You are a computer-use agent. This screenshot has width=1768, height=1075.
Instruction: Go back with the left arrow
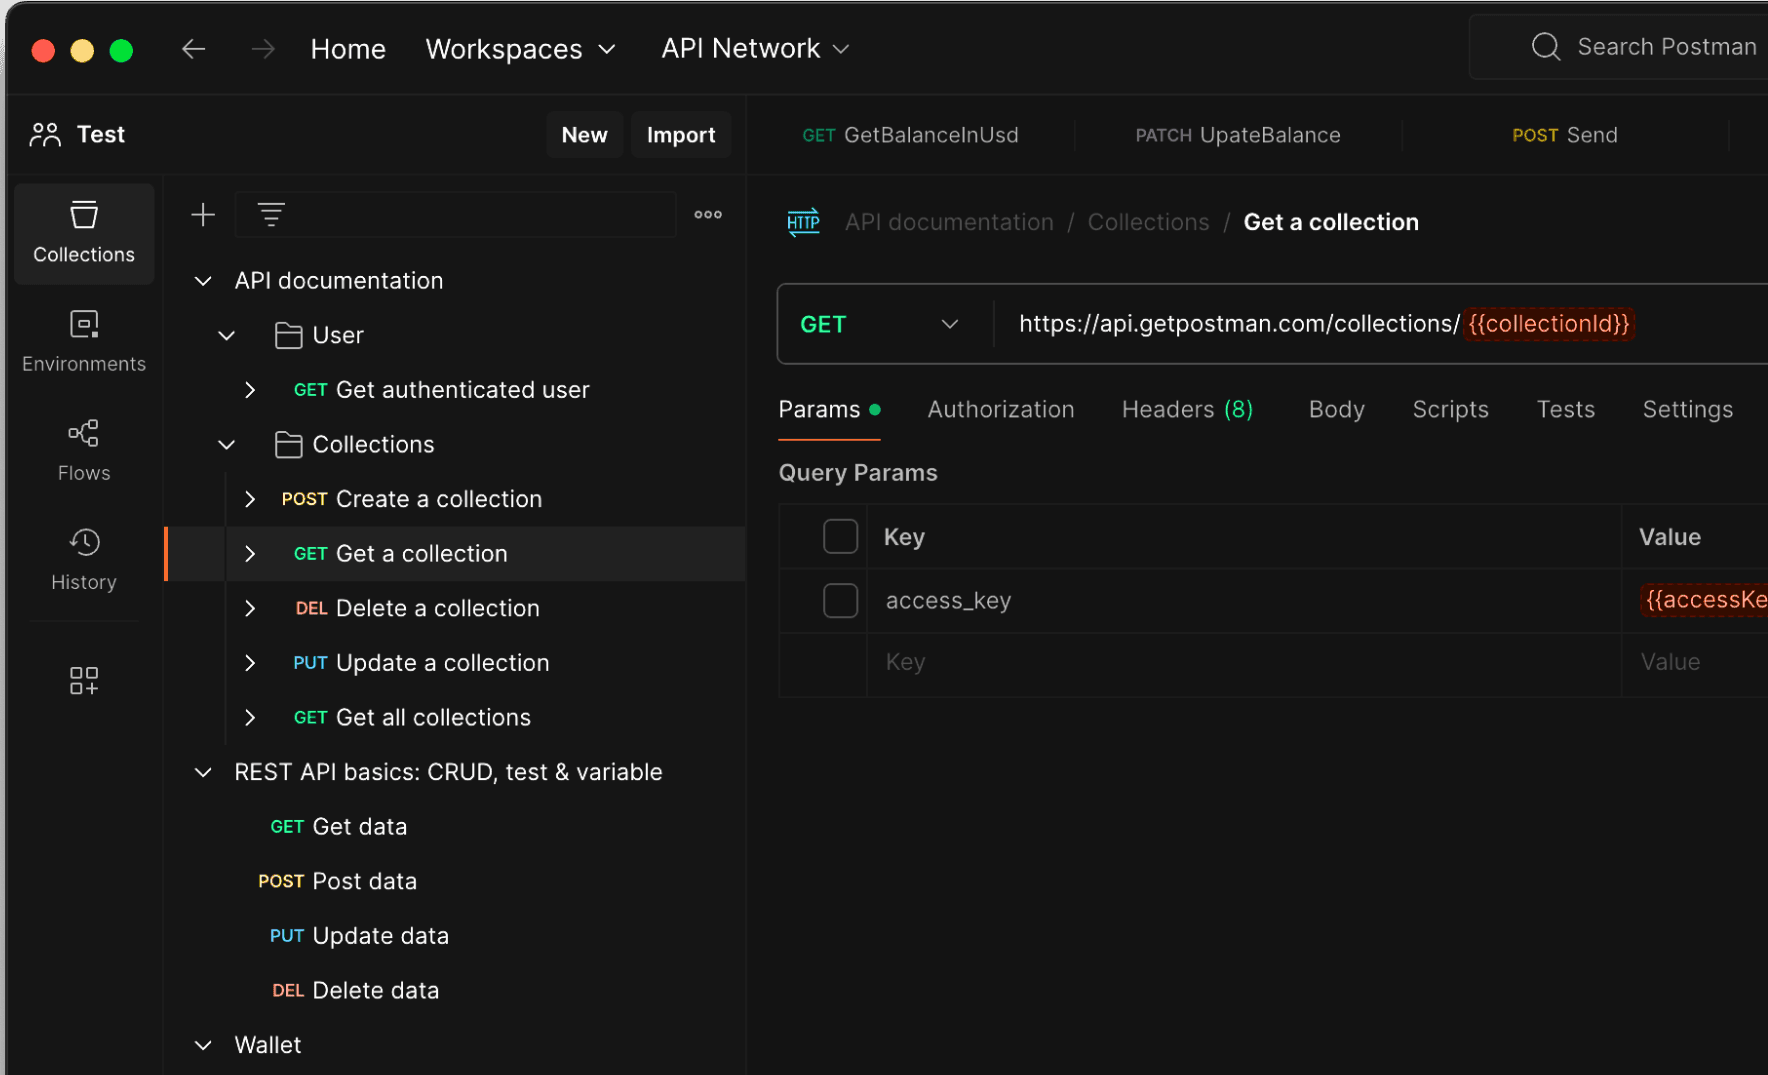click(194, 49)
